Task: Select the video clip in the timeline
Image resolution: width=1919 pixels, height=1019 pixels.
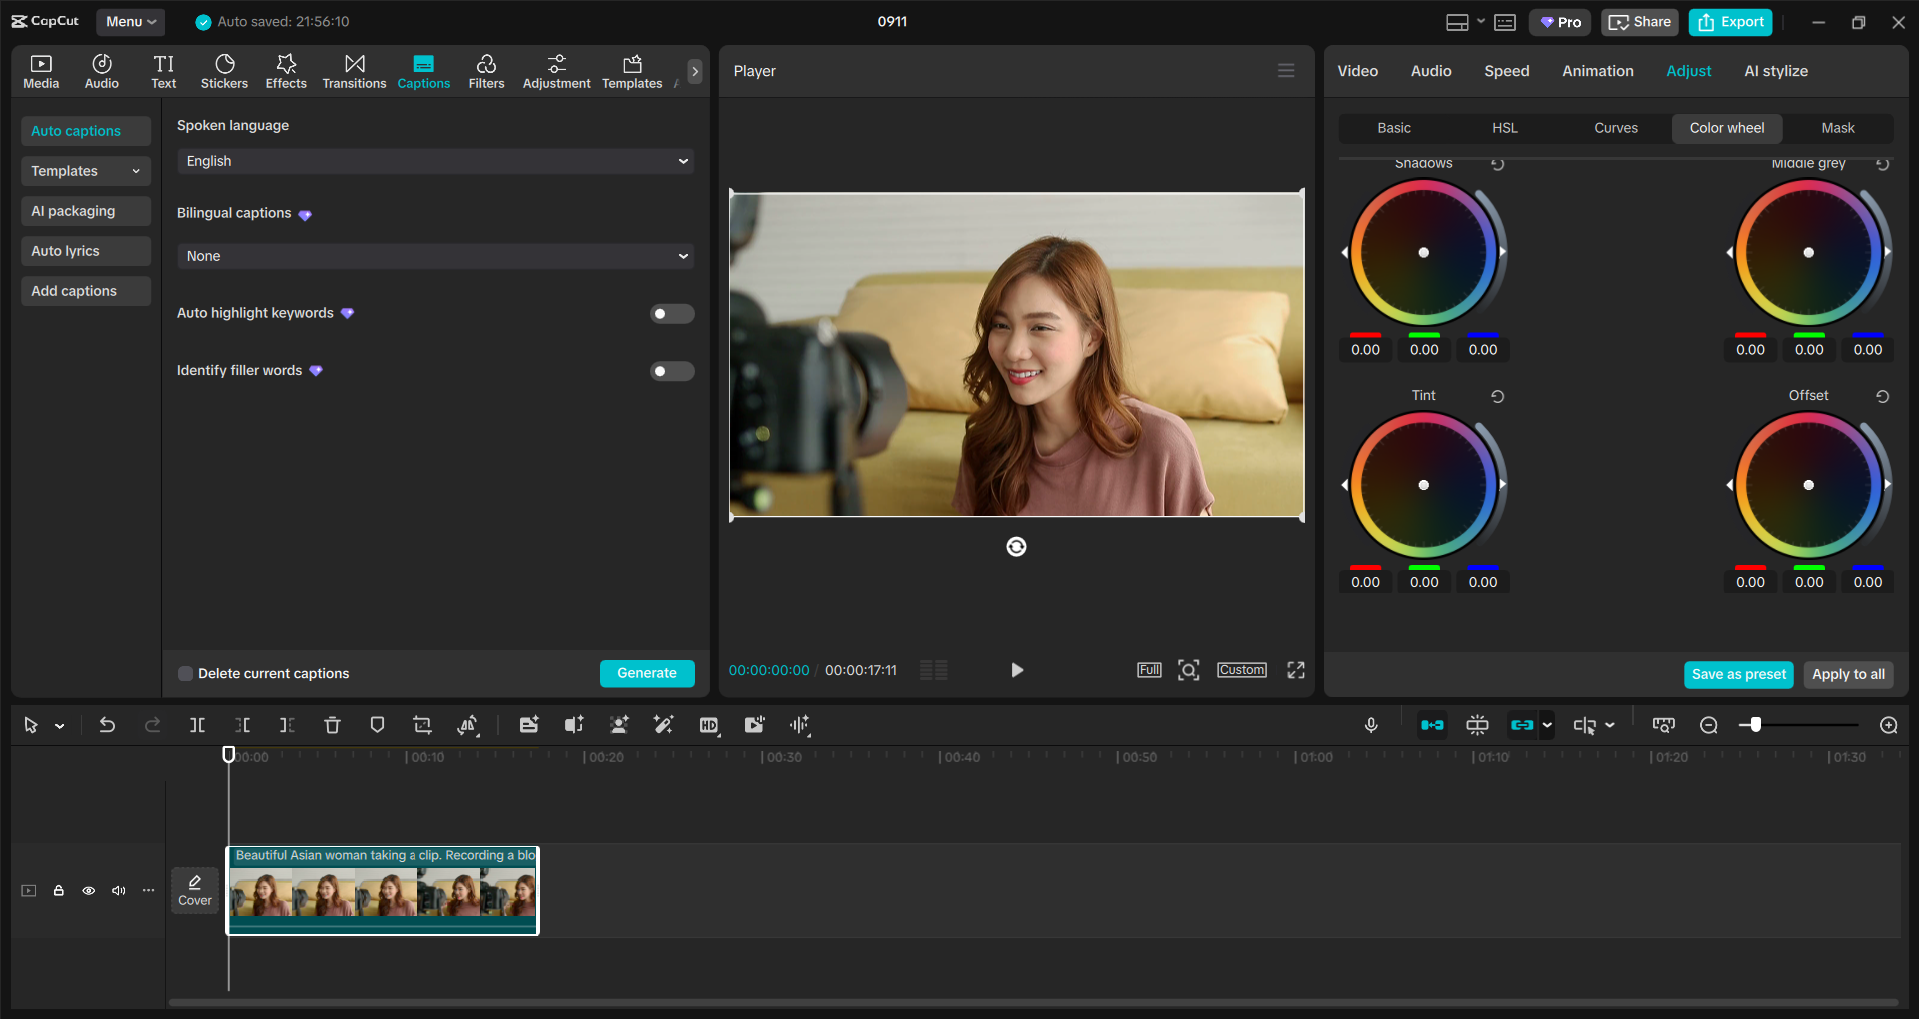Action: [x=382, y=890]
